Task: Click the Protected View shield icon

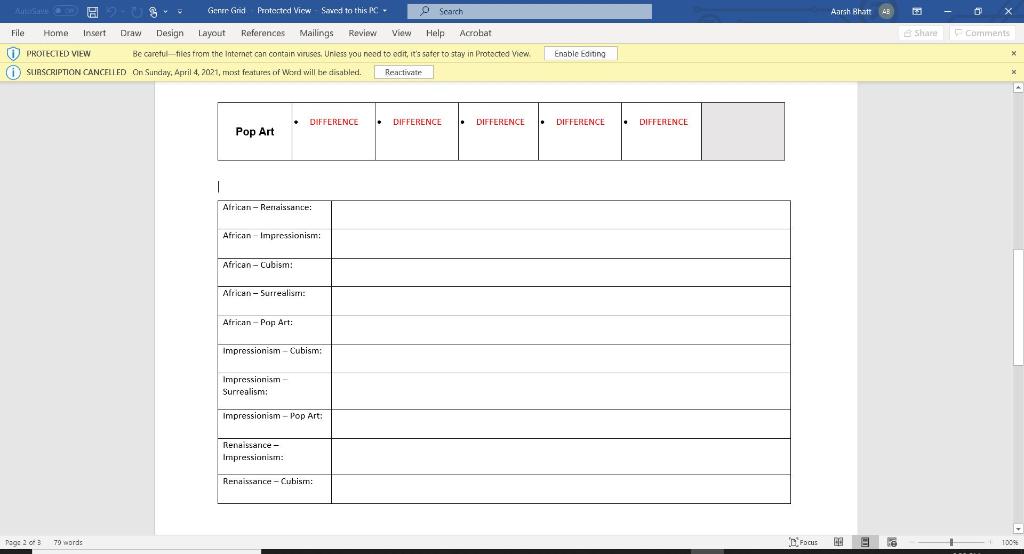Action: click(x=13, y=54)
